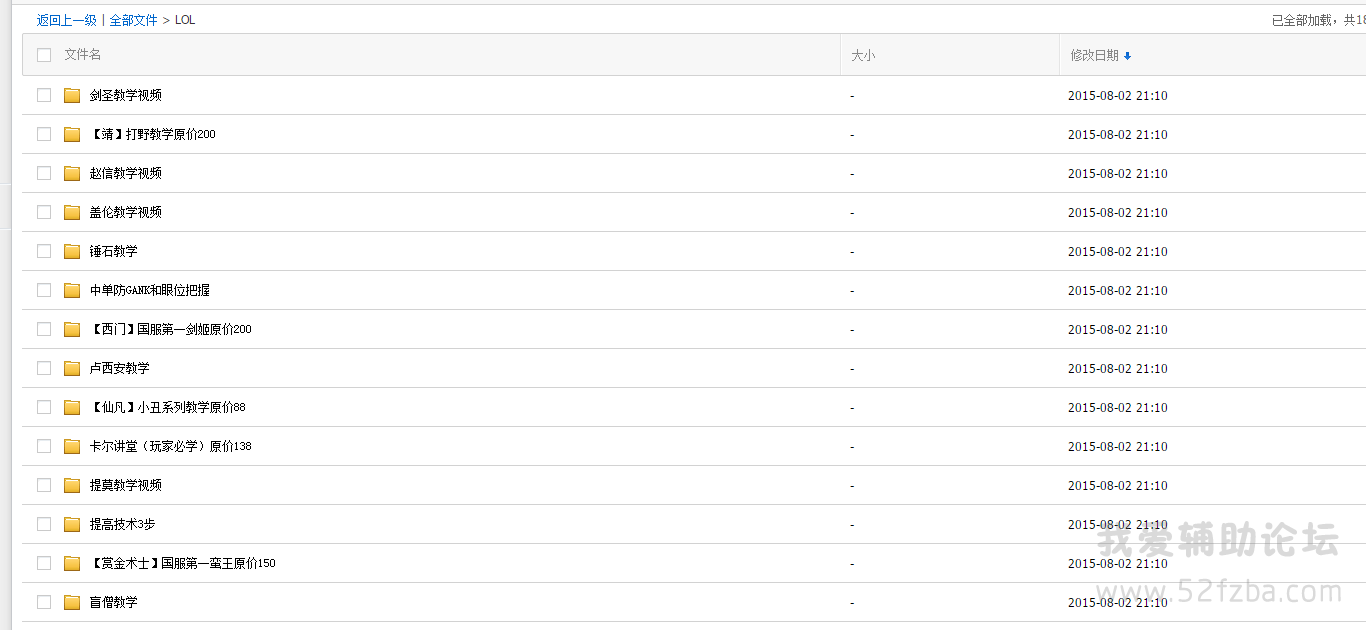This screenshot has width=1366, height=630.
Task: Click 返回上一级 link
Action: tap(66, 20)
